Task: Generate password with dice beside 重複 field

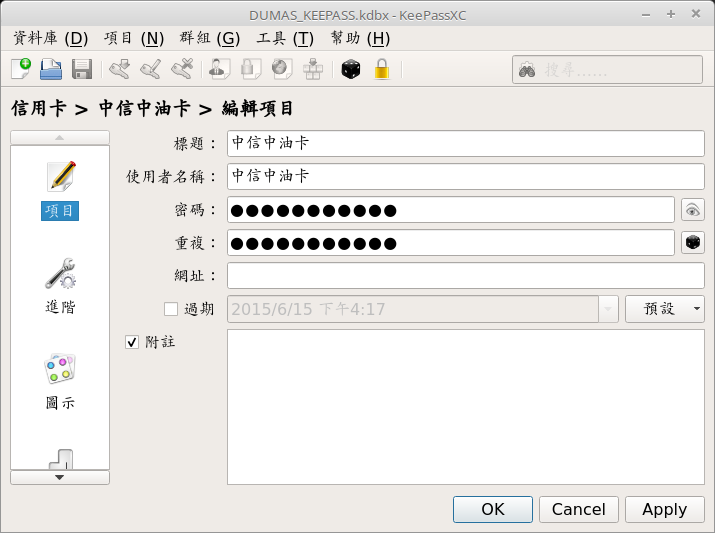Action: click(x=693, y=243)
